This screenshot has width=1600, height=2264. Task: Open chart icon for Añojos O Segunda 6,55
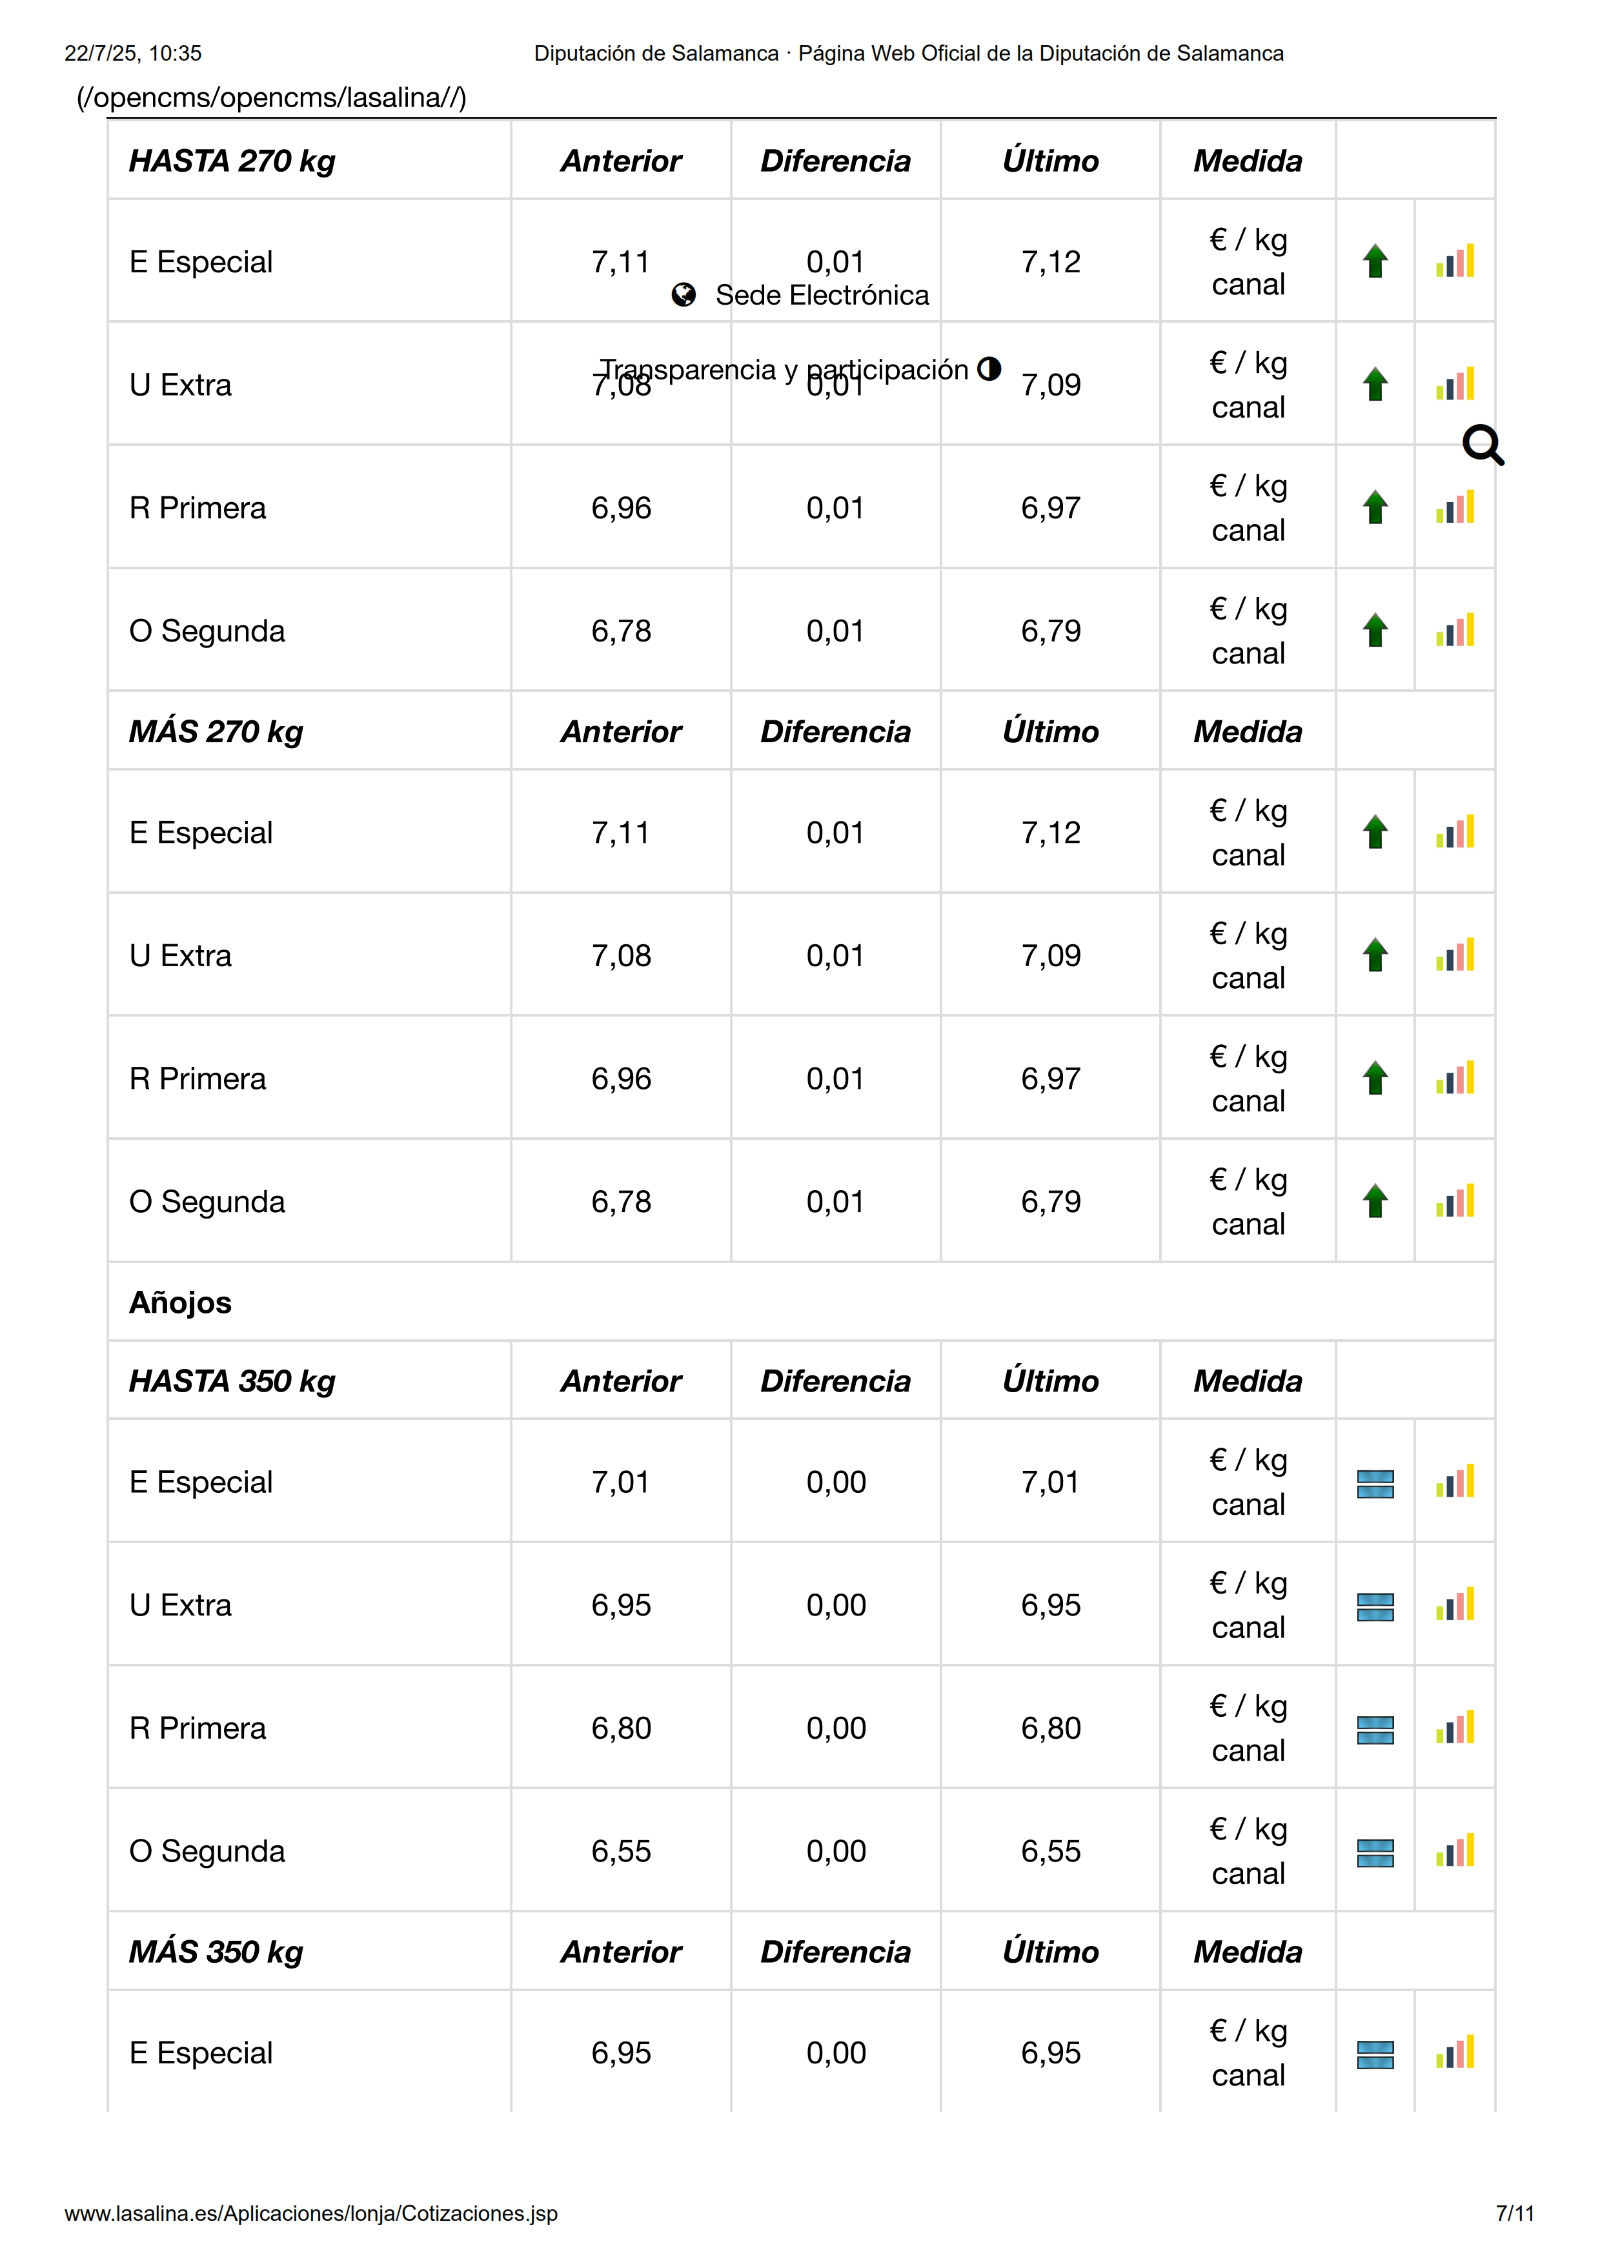click(1455, 1852)
